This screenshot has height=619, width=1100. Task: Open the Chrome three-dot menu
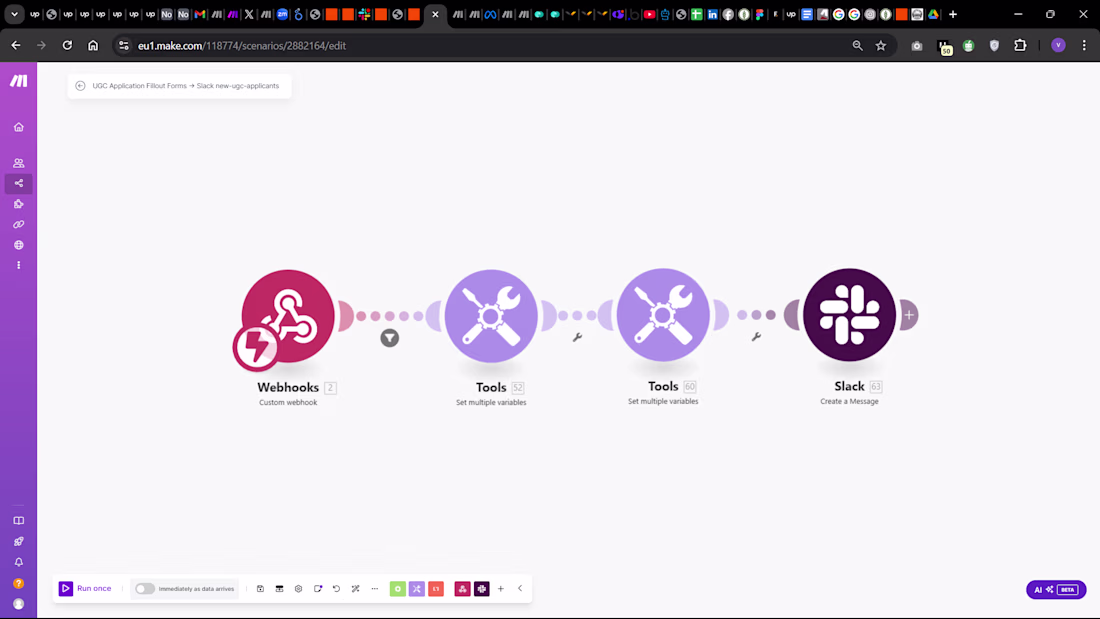point(1084,46)
